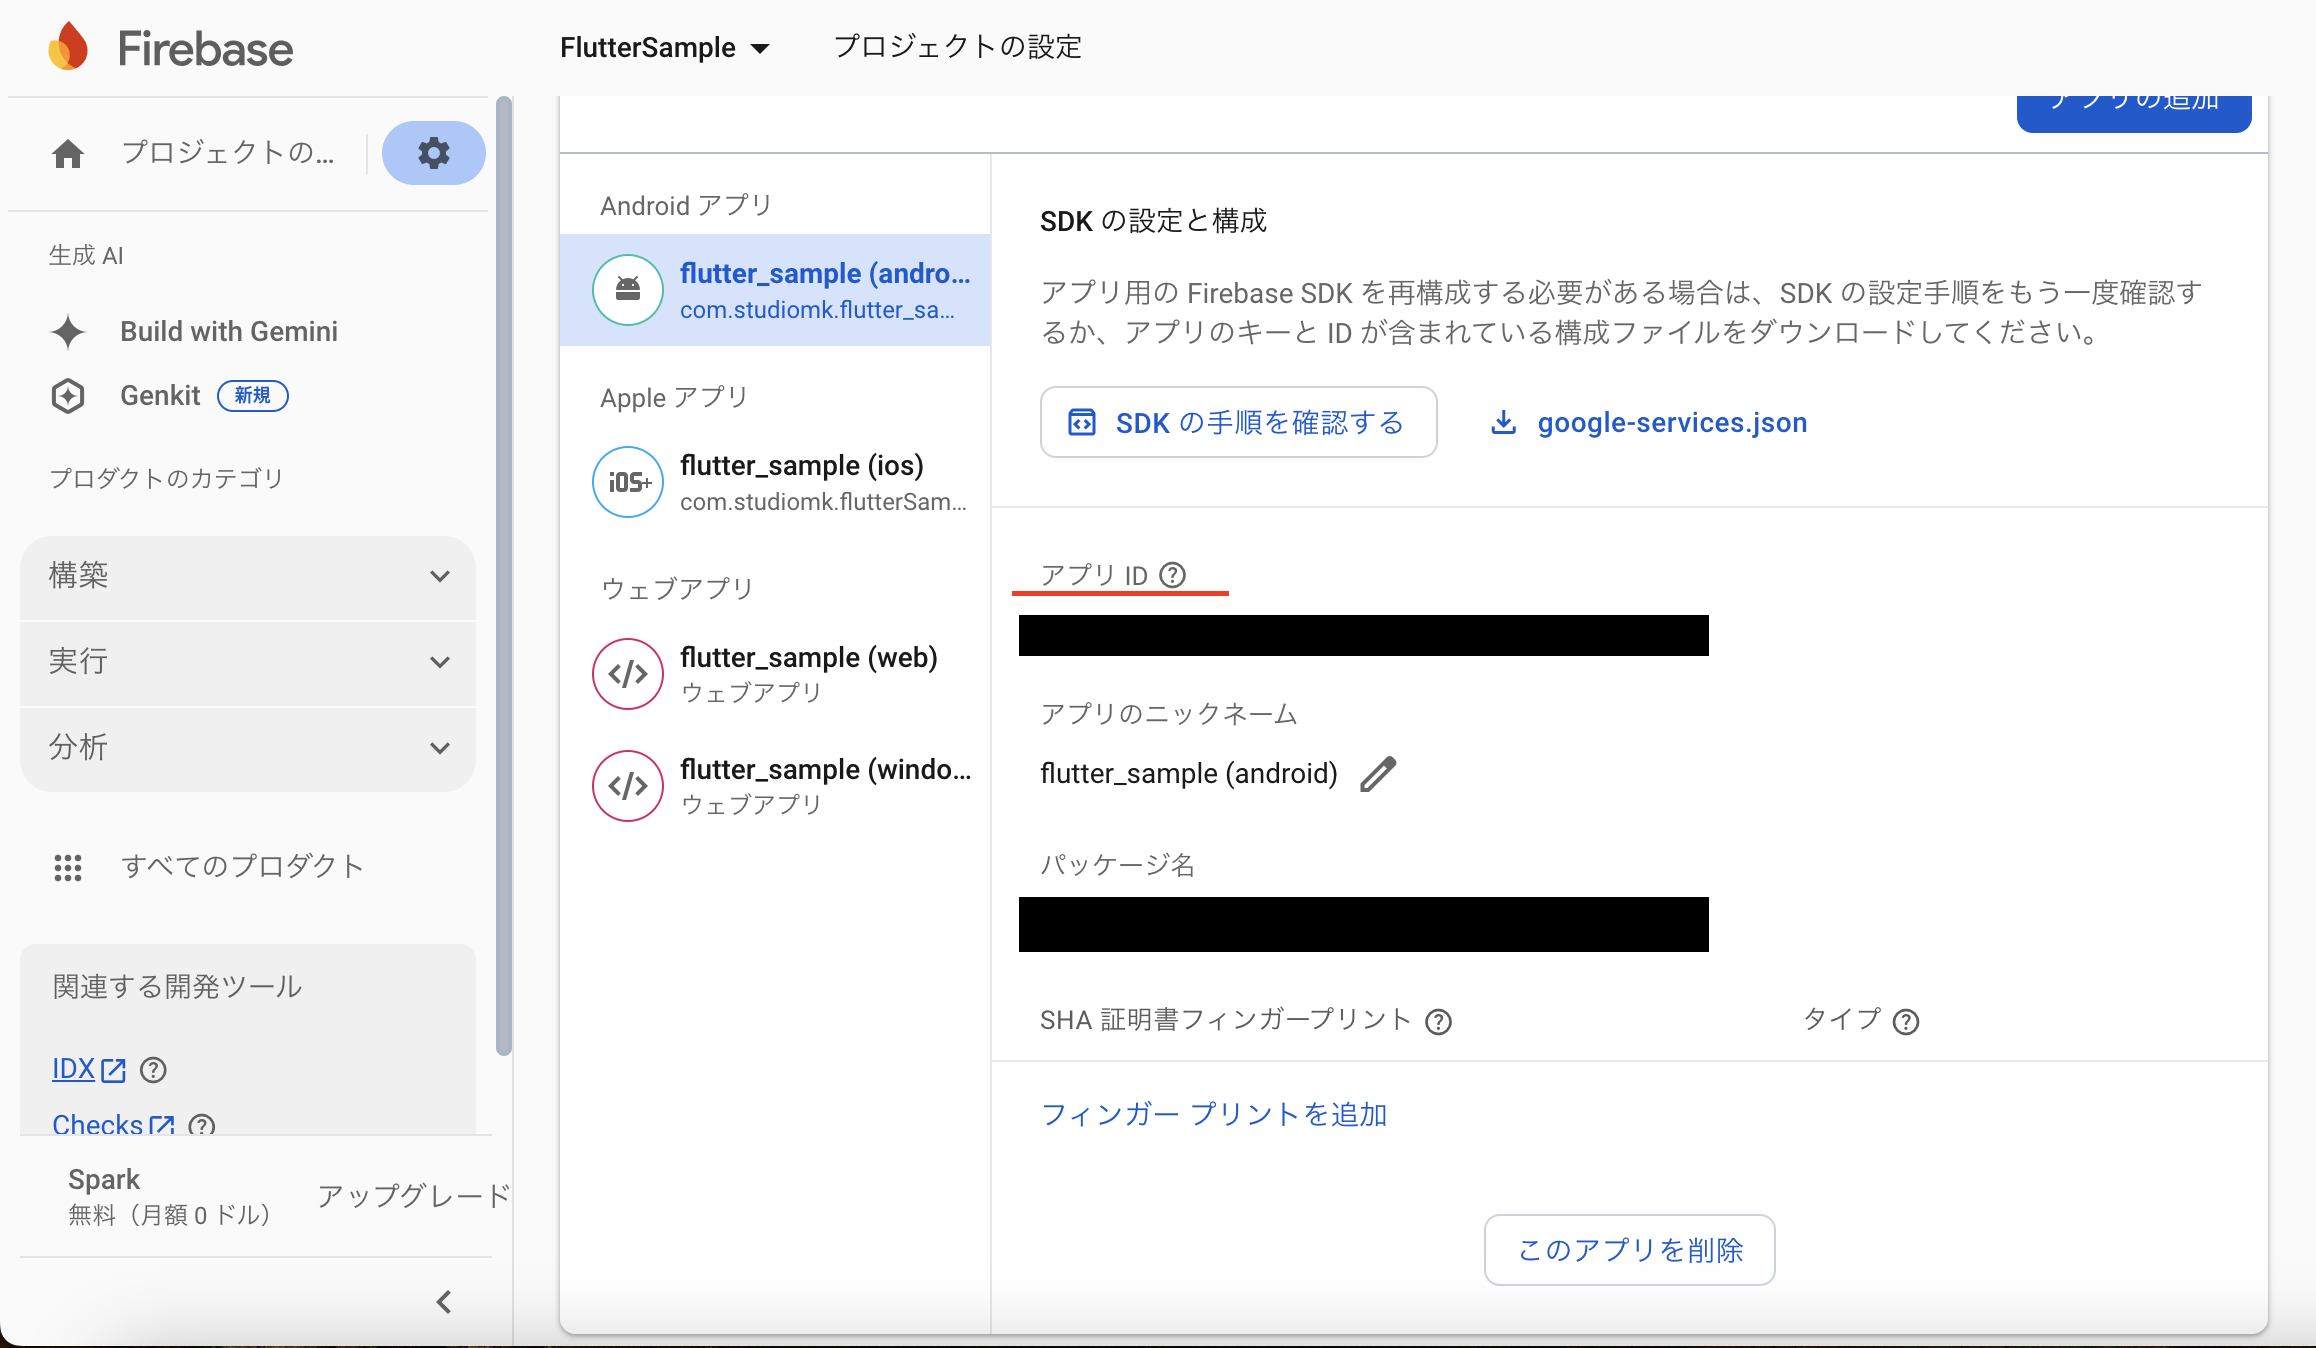Expand the 分析 section
2316x1348 pixels.
point(247,747)
